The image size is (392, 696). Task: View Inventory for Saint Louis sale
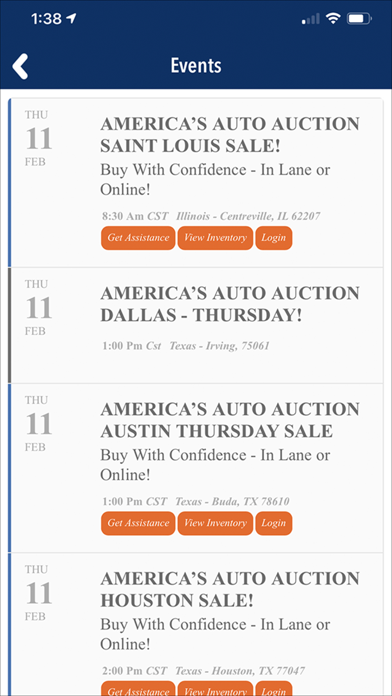[x=215, y=238]
